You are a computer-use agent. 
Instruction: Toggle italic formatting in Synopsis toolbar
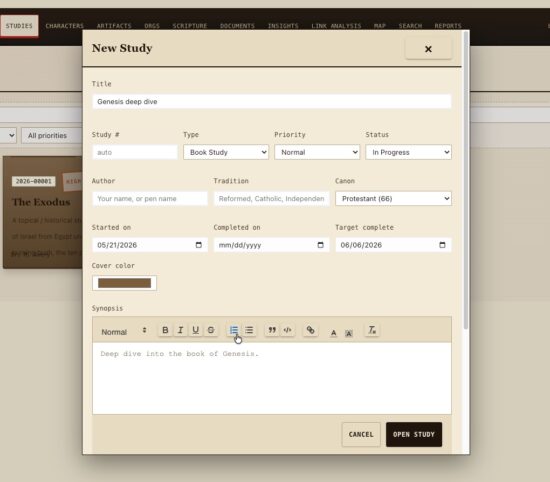pyautogui.click(x=180, y=330)
